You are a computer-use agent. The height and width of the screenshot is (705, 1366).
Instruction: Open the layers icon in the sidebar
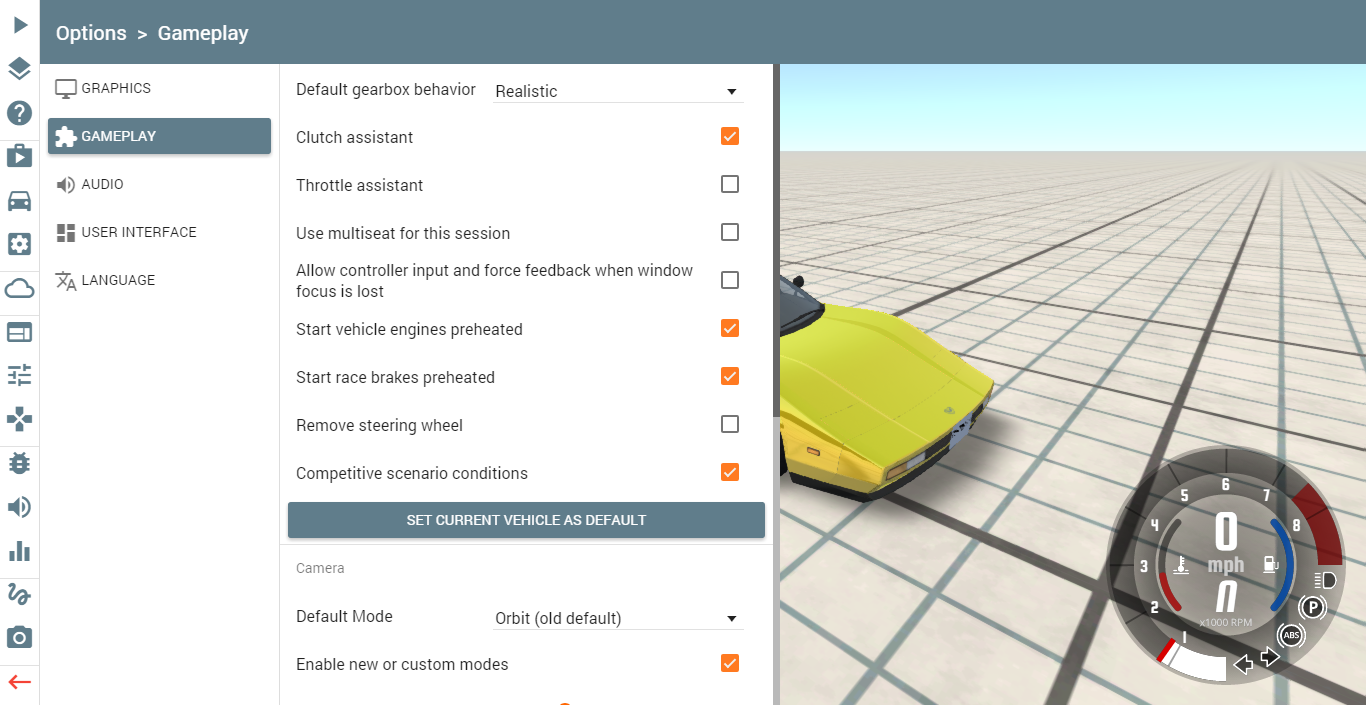click(20, 69)
